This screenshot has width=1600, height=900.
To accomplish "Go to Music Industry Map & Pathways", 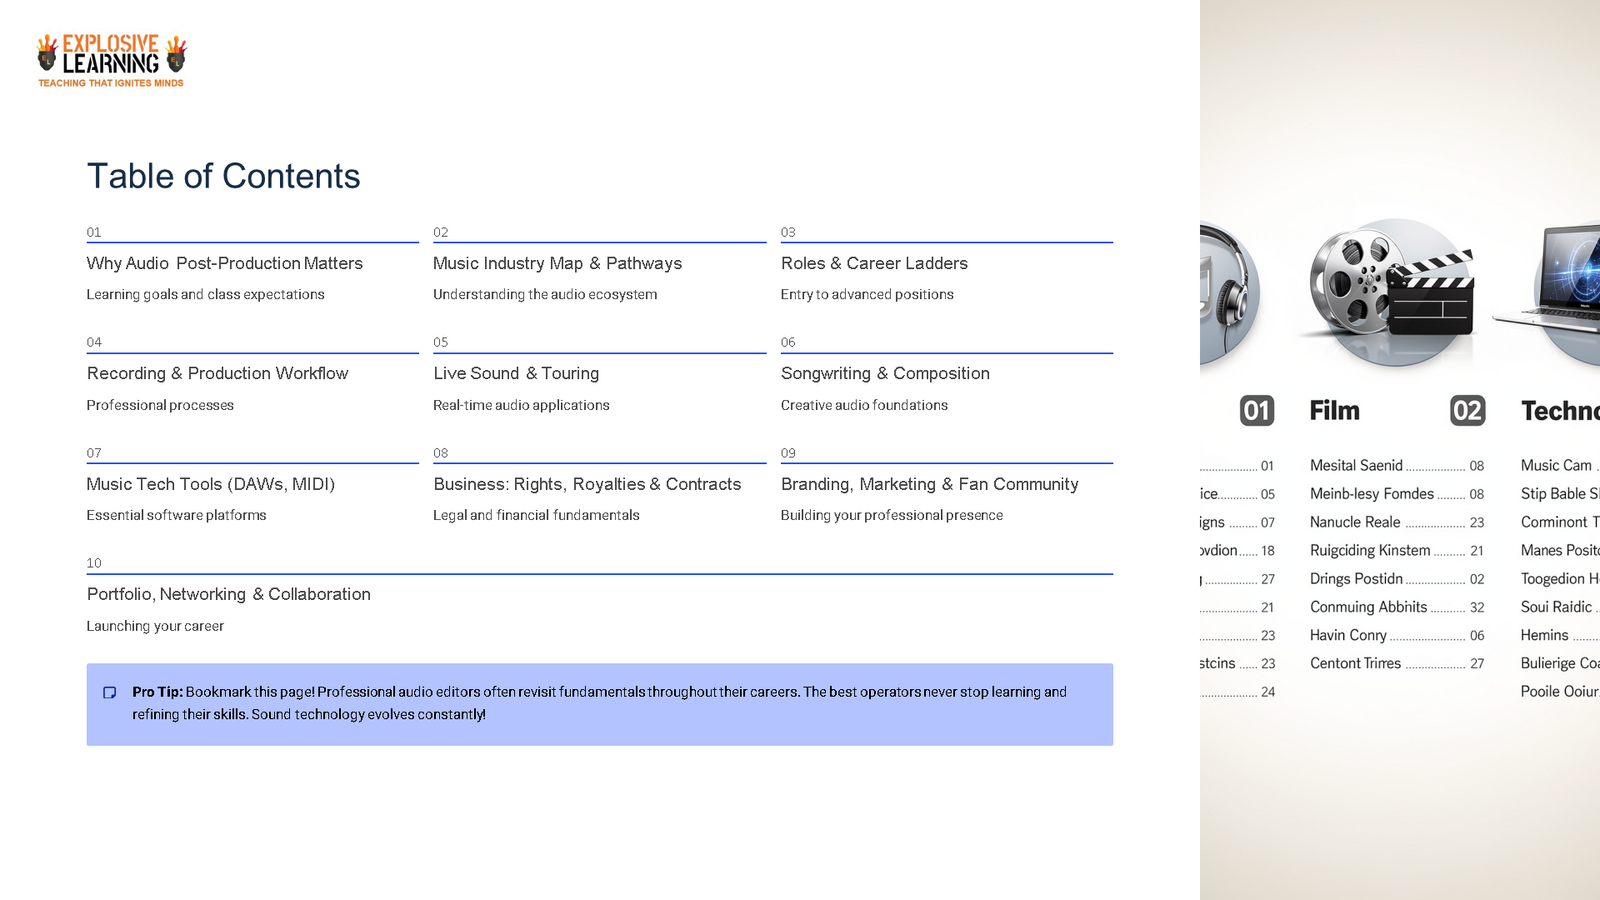I will coord(557,263).
